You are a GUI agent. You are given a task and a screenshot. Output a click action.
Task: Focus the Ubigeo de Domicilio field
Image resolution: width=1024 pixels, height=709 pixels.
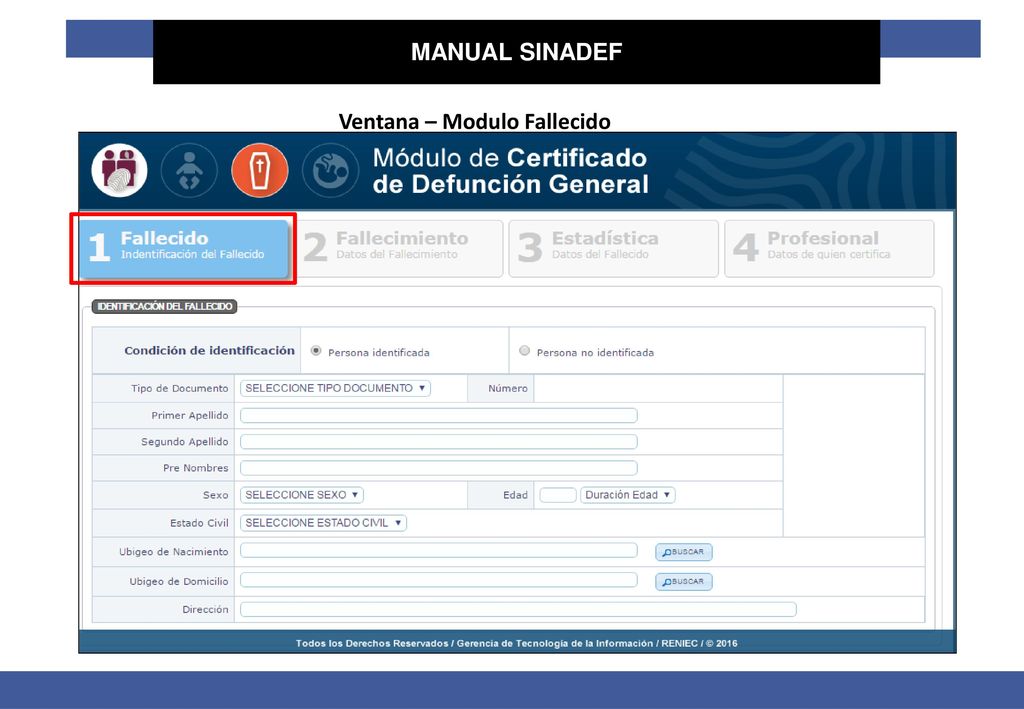point(439,580)
